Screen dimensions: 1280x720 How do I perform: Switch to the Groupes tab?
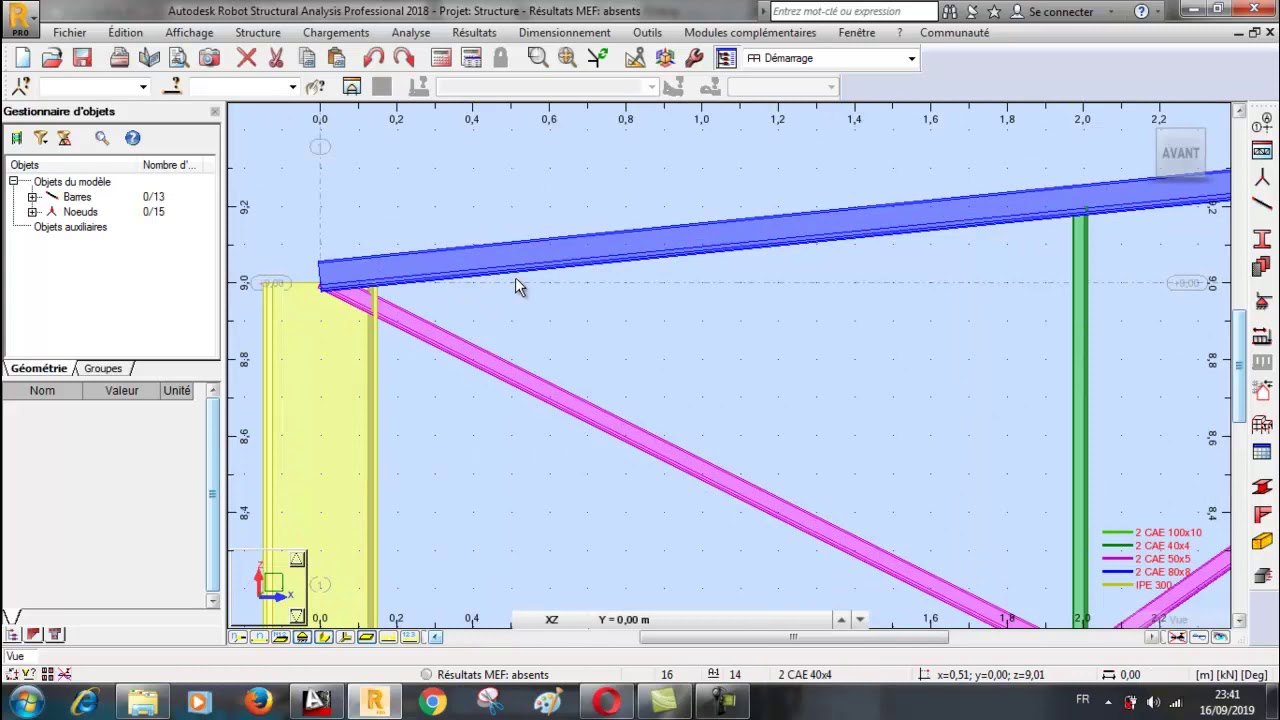click(x=102, y=368)
